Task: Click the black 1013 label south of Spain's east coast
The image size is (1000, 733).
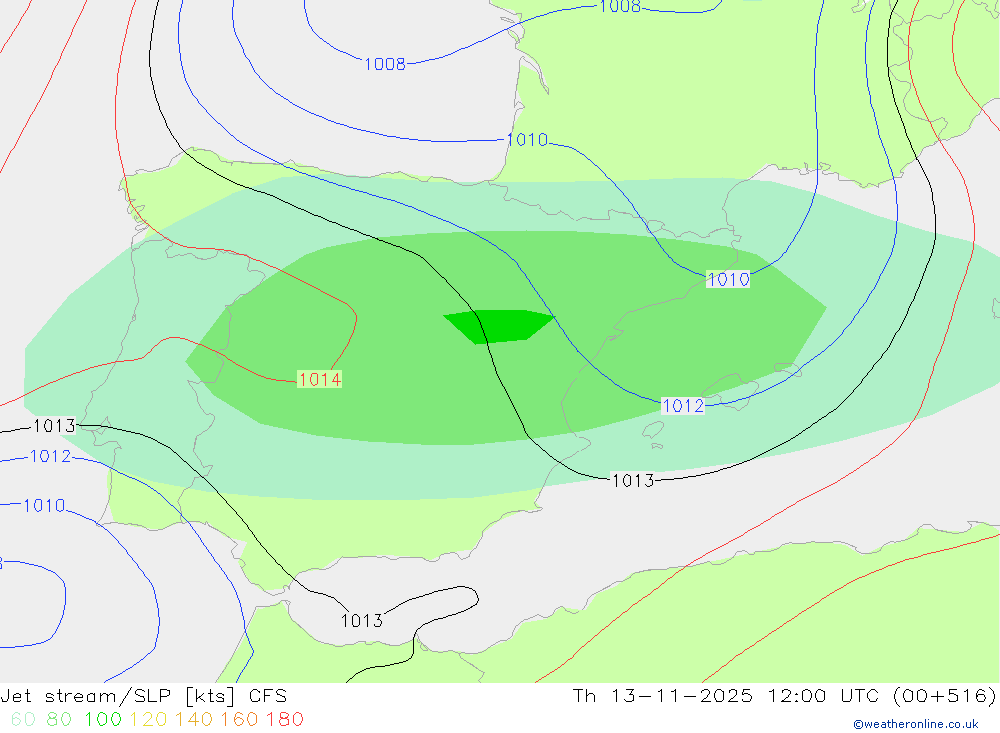Action: tap(633, 480)
